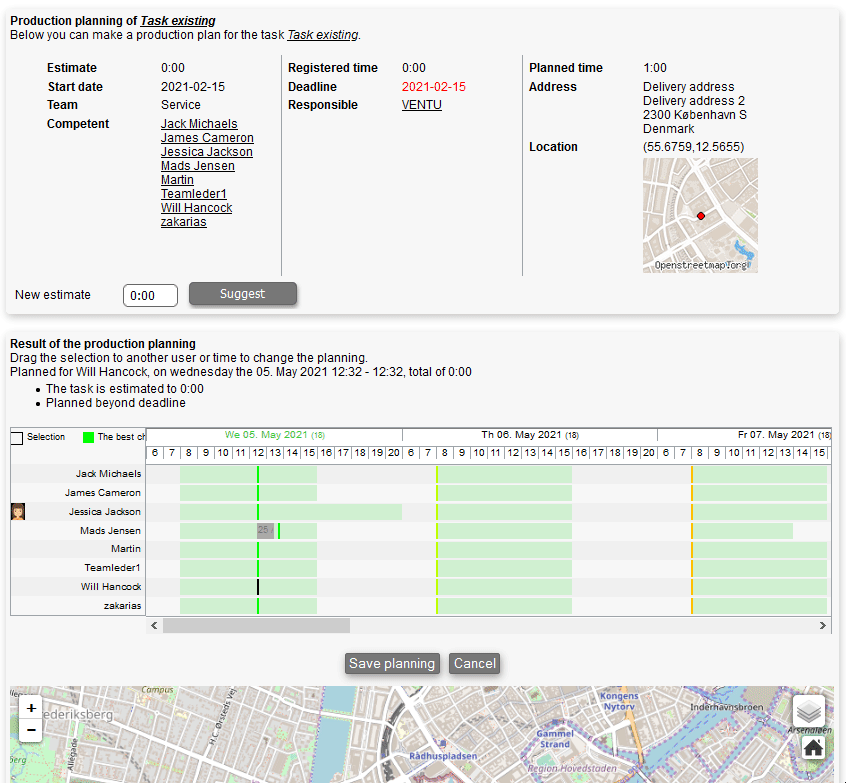Open Task existing link in heading

(177, 20)
